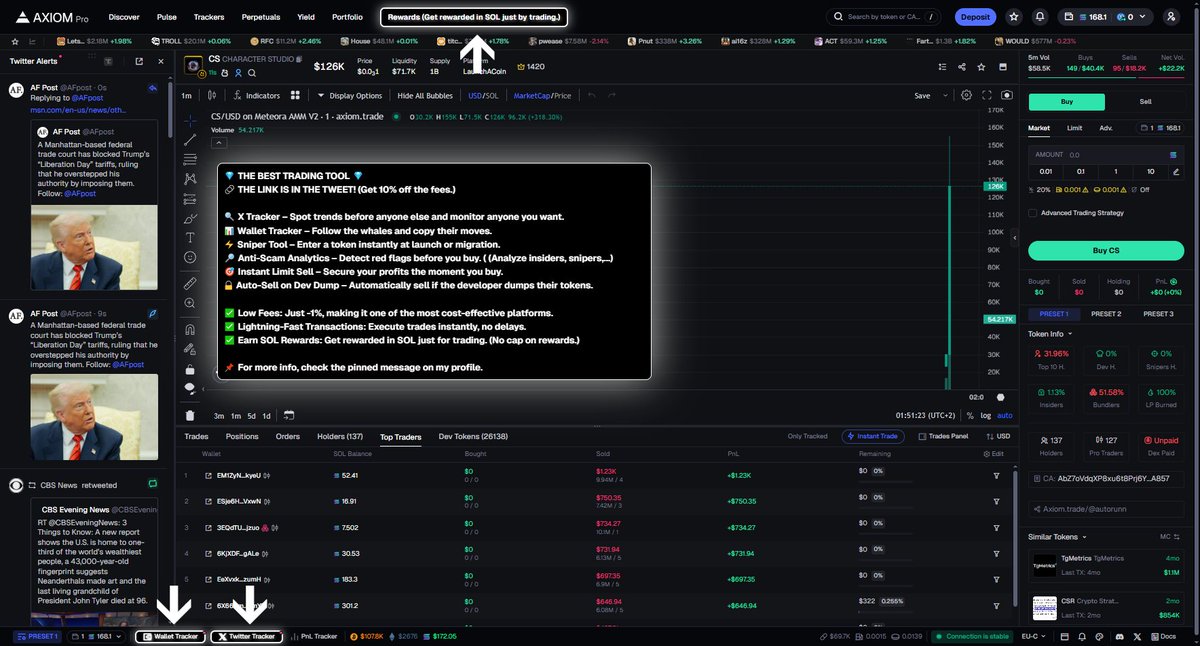Filter trades for wallet EM1ZyN...kyeU

point(996,475)
